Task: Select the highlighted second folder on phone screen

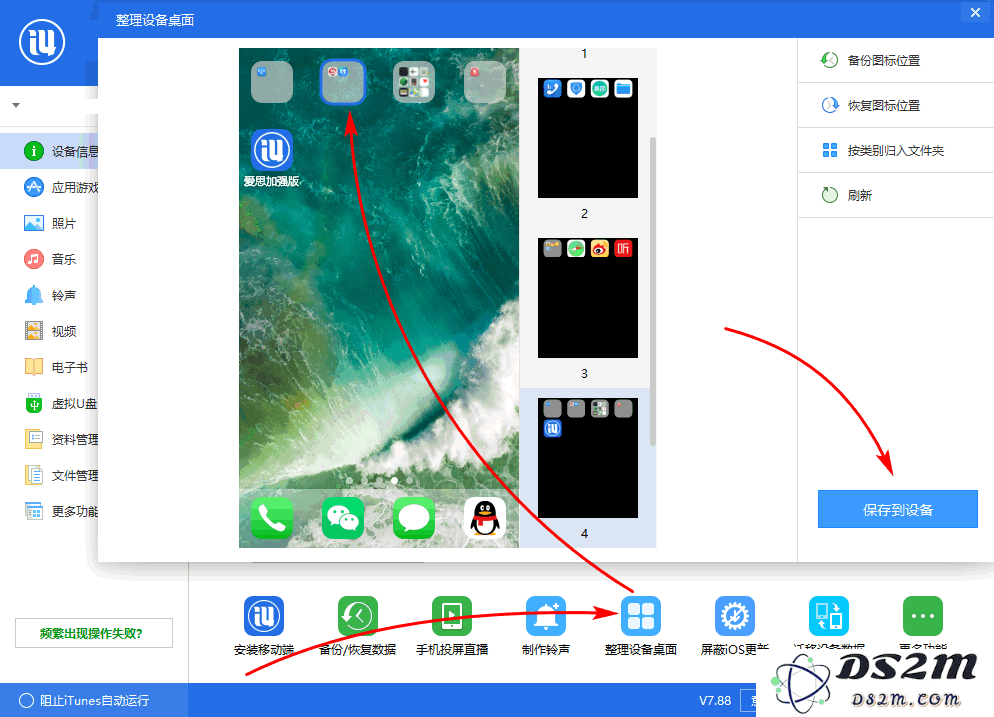Action: pos(343,82)
